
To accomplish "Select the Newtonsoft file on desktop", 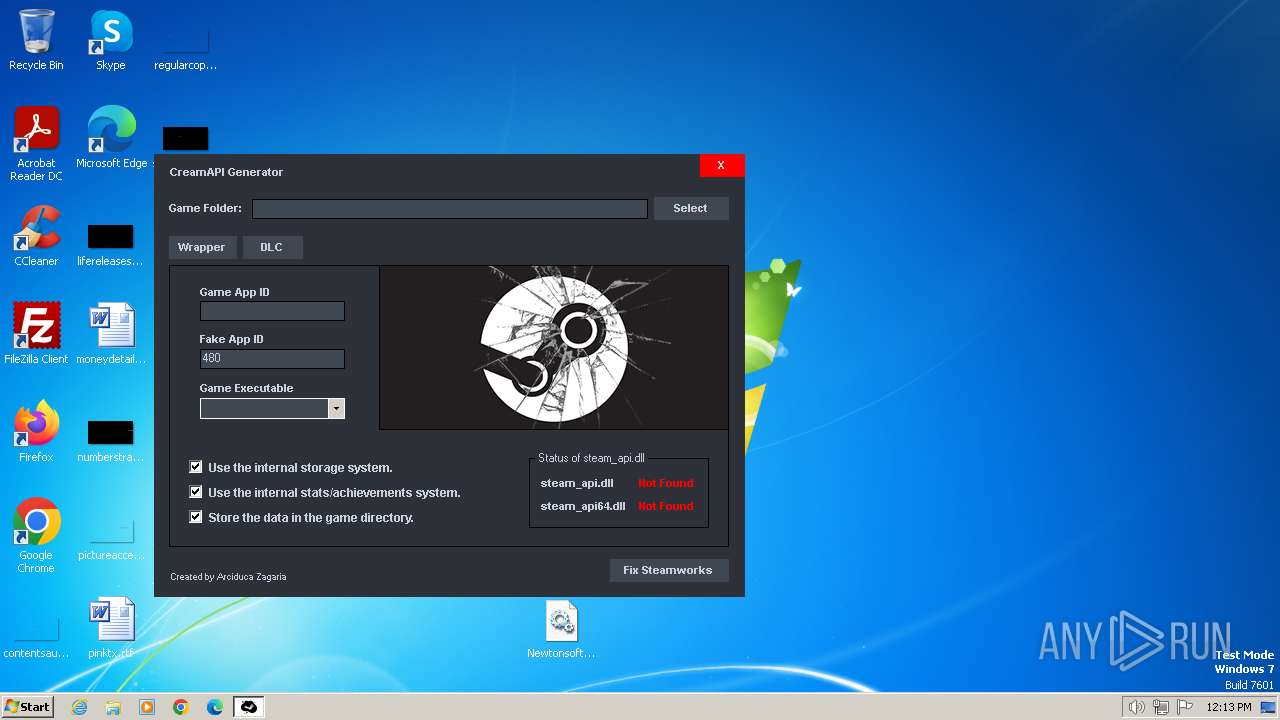I will (x=561, y=629).
